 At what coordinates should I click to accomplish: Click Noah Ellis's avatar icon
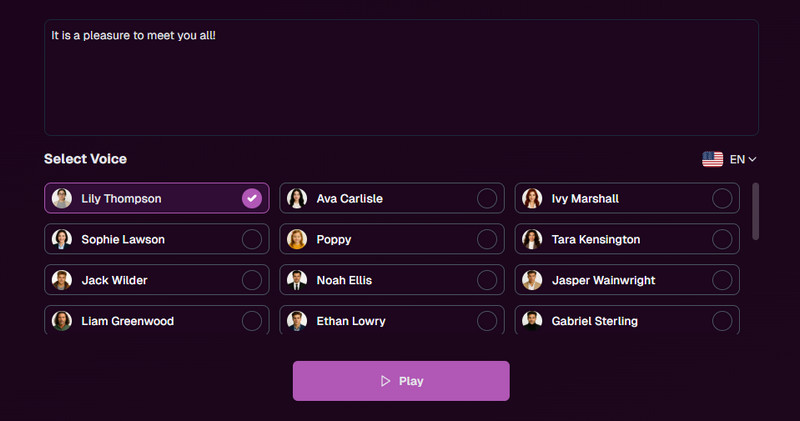(297, 280)
